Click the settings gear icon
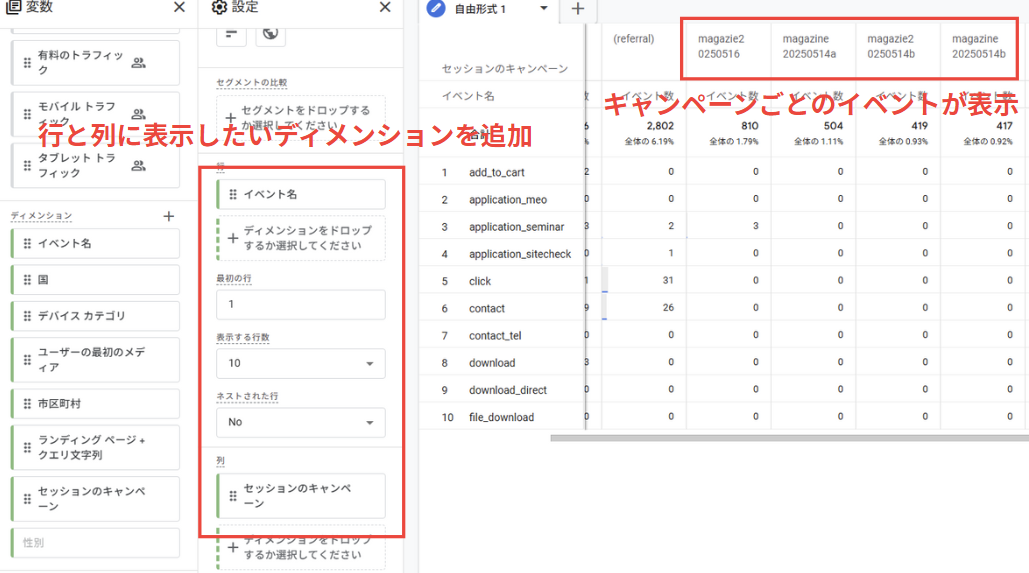 (219, 7)
